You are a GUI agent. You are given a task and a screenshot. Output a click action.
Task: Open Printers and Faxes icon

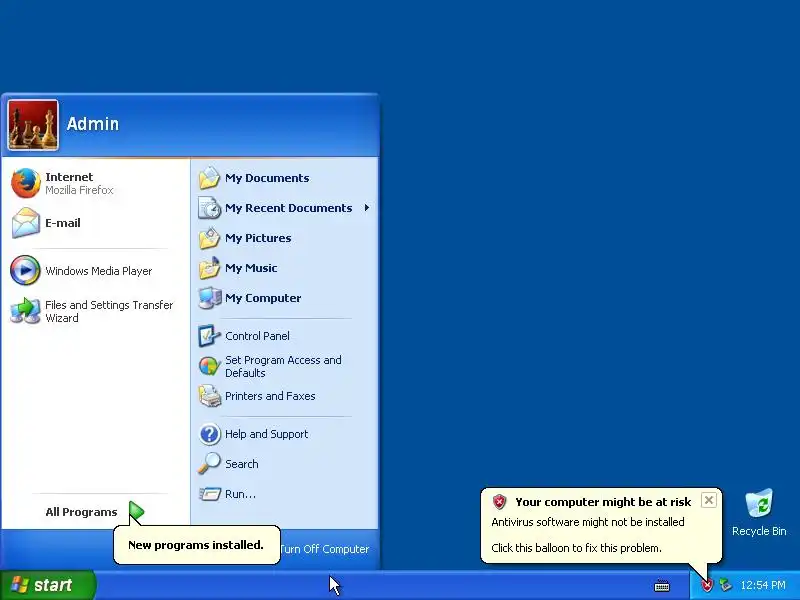(x=209, y=396)
